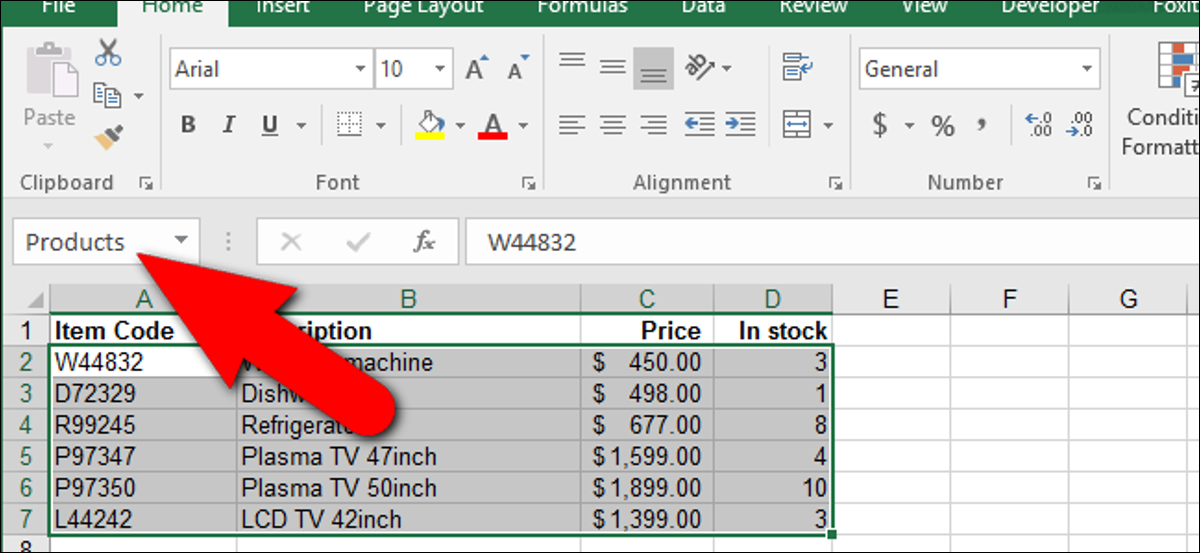Click the formula bar containing W44832
Screen dimensions: 1200x553
pos(831,242)
